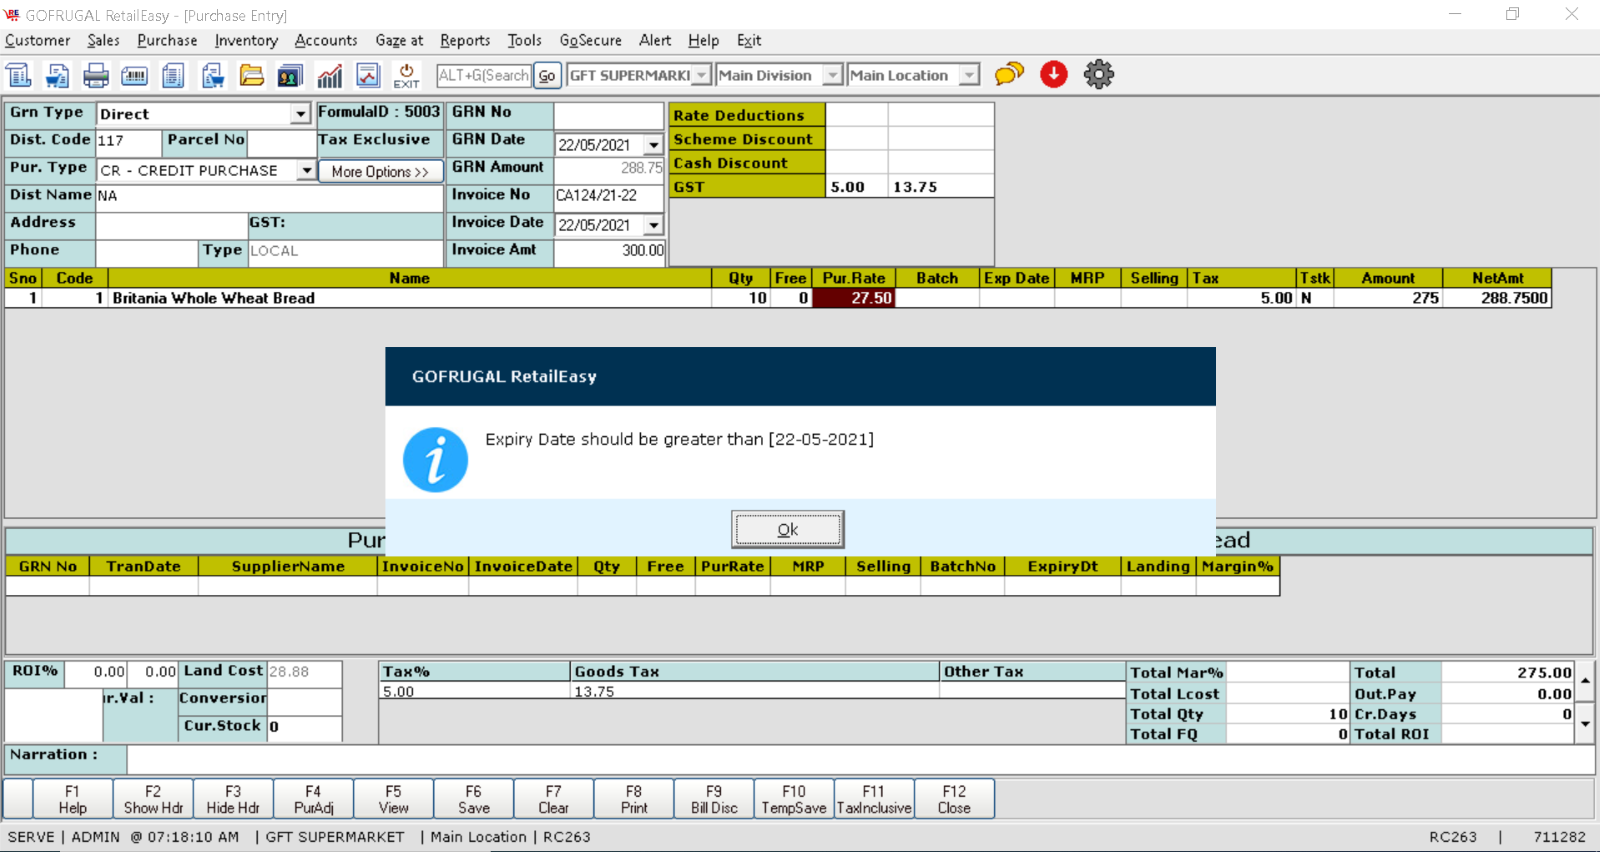Expand the Pur. Type dropdown
The width and height of the screenshot is (1600, 852).
306,171
